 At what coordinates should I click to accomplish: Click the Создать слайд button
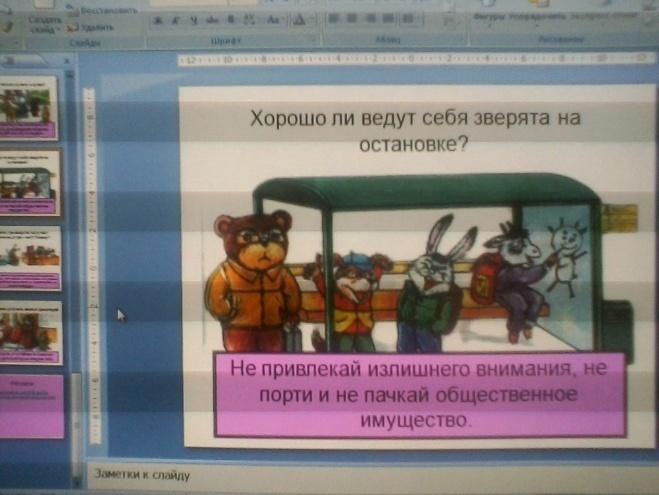coord(45,24)
